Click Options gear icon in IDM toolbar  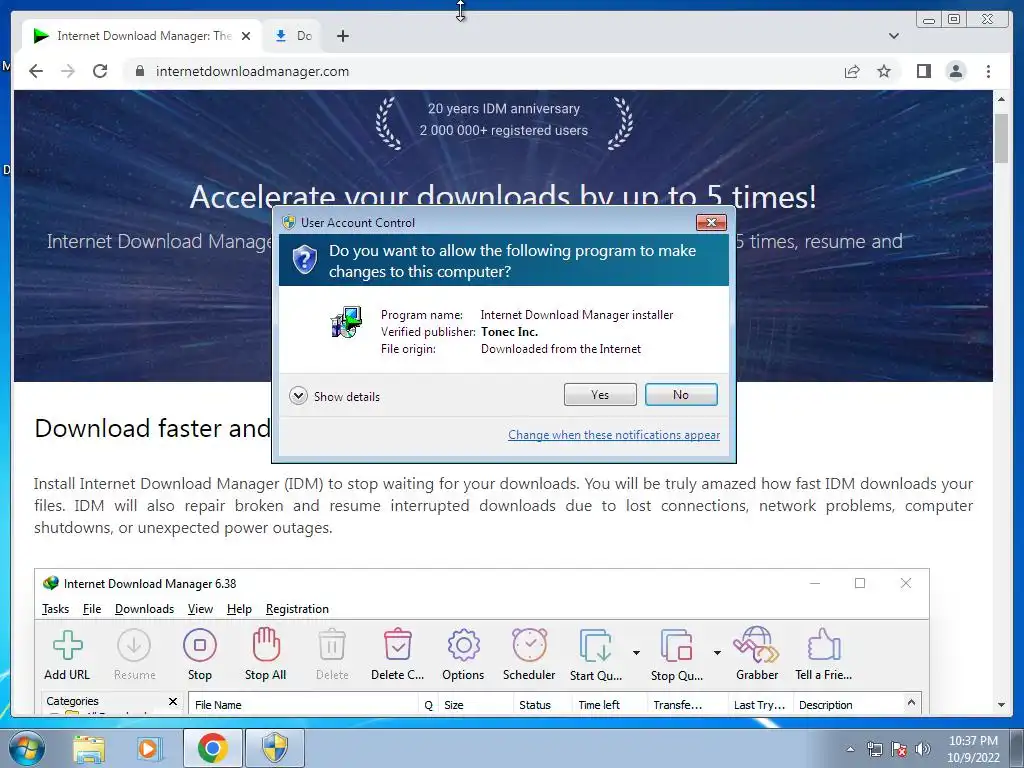point(463,645)
